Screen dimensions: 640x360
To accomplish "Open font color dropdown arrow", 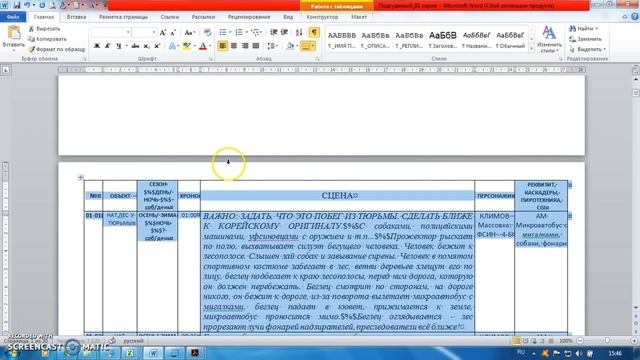I will (x=210, y=46).
